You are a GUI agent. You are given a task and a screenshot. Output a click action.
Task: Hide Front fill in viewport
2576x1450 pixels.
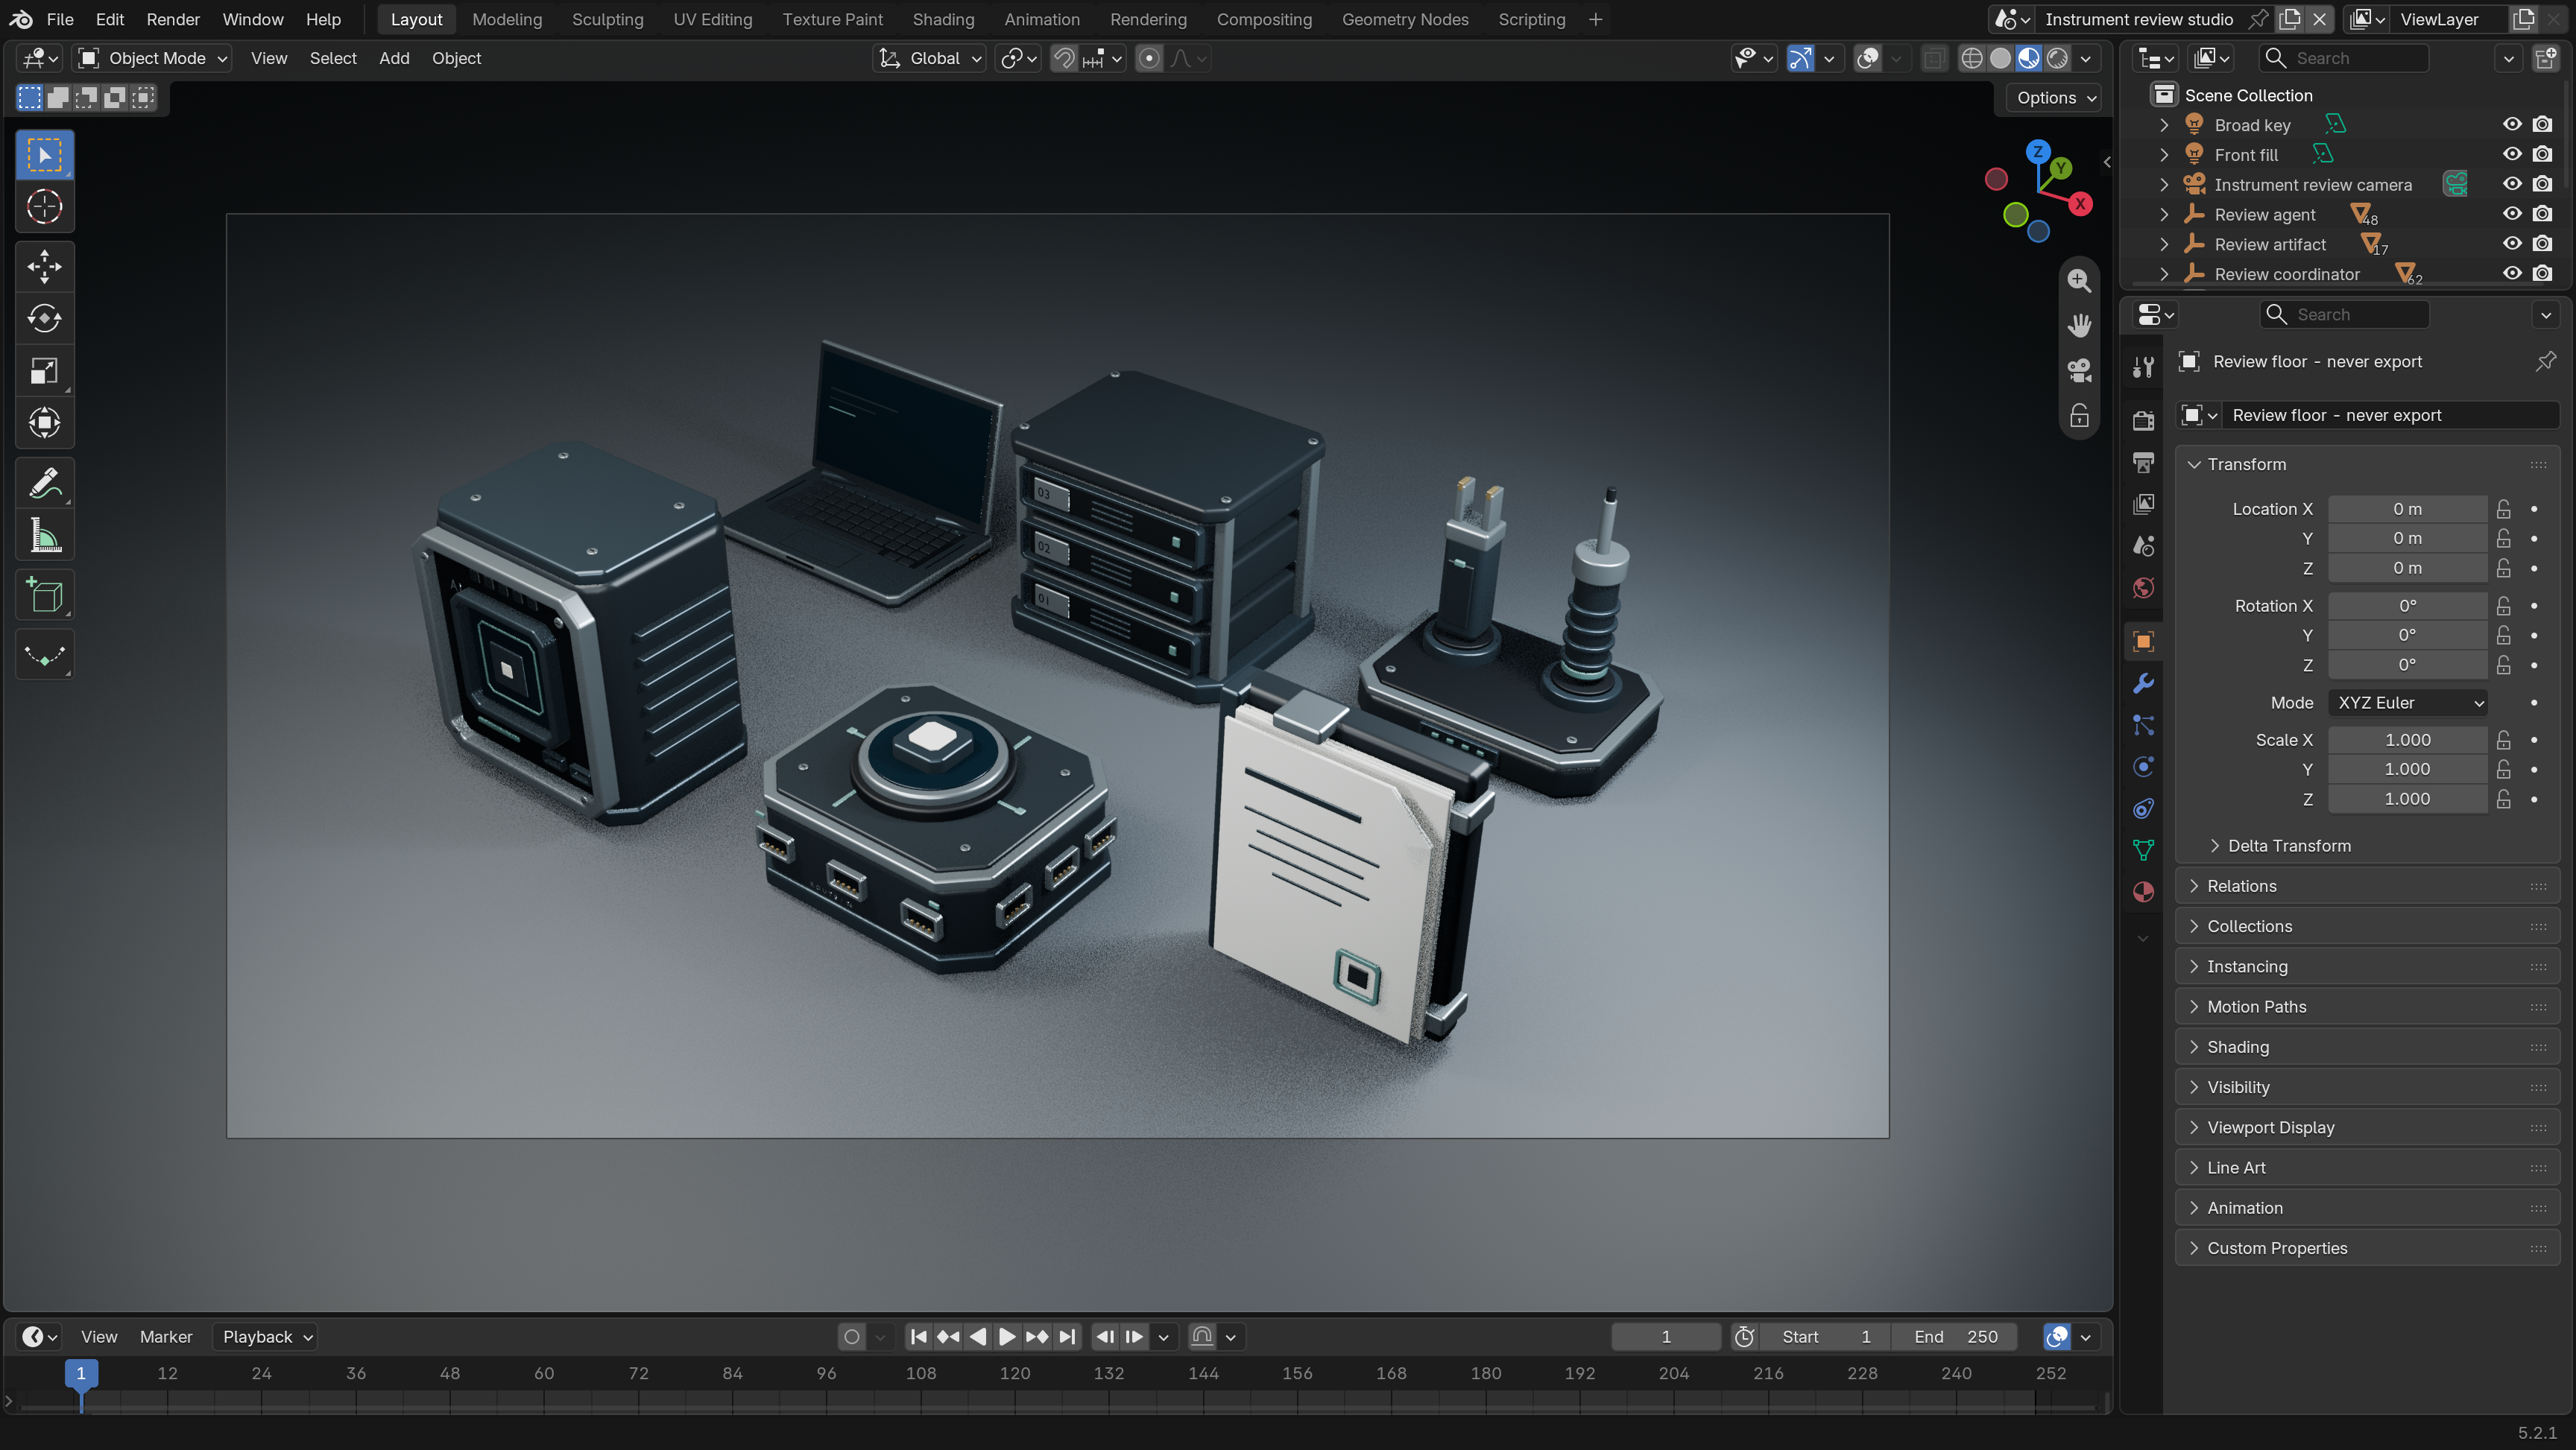pyautogui.click(x=2512, y=154)
